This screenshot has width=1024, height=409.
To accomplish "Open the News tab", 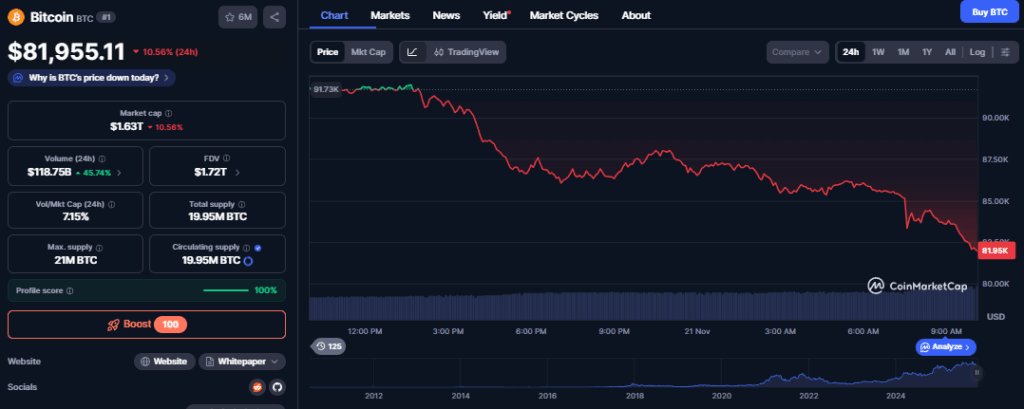I will pyautogui.click(x=446, y=15).
